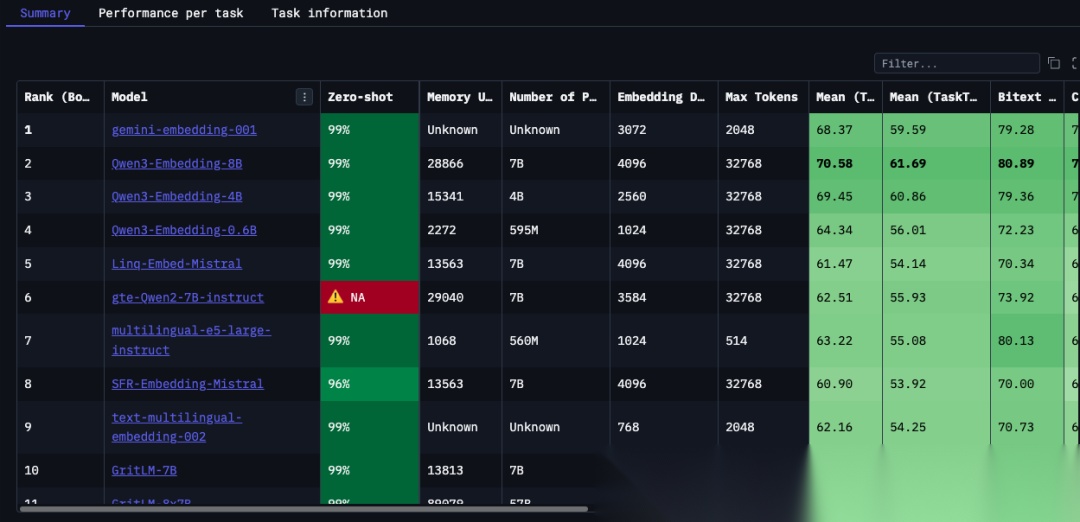The height and width of the screenshot is (522, 1080).
Task: Select task-type mean 54.25
Action: (908, 427)
